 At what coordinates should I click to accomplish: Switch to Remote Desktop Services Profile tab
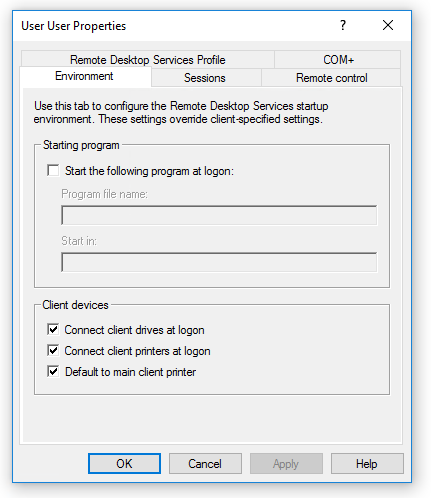pos(148,60)
